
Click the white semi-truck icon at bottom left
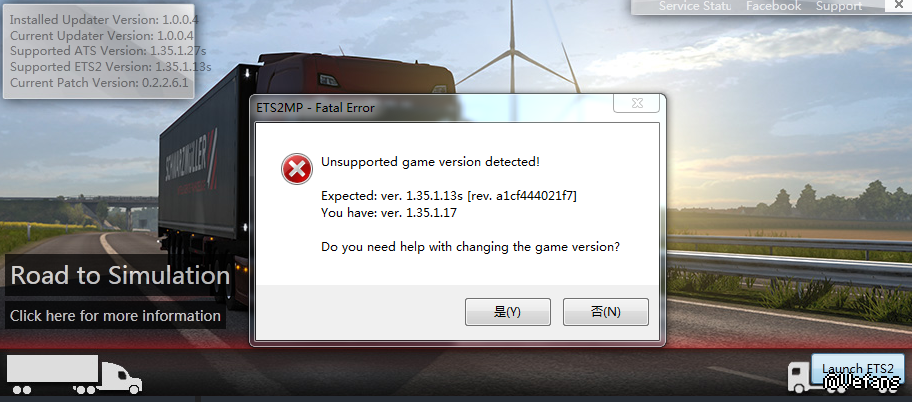point(74,374)
